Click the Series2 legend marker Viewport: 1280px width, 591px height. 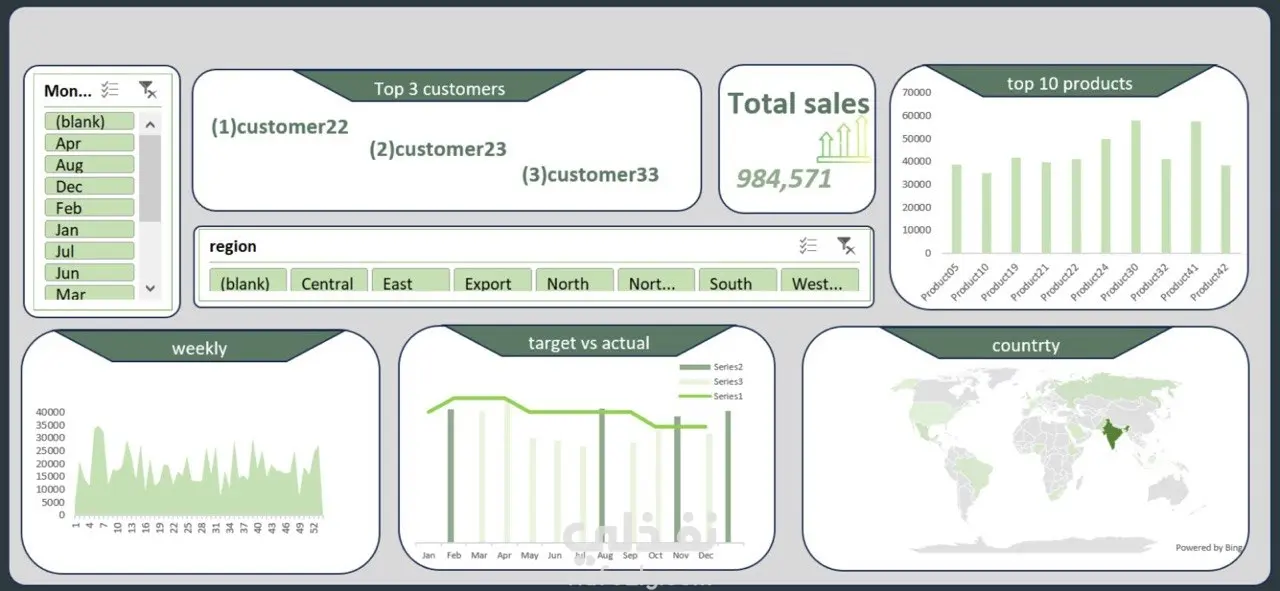693,367
